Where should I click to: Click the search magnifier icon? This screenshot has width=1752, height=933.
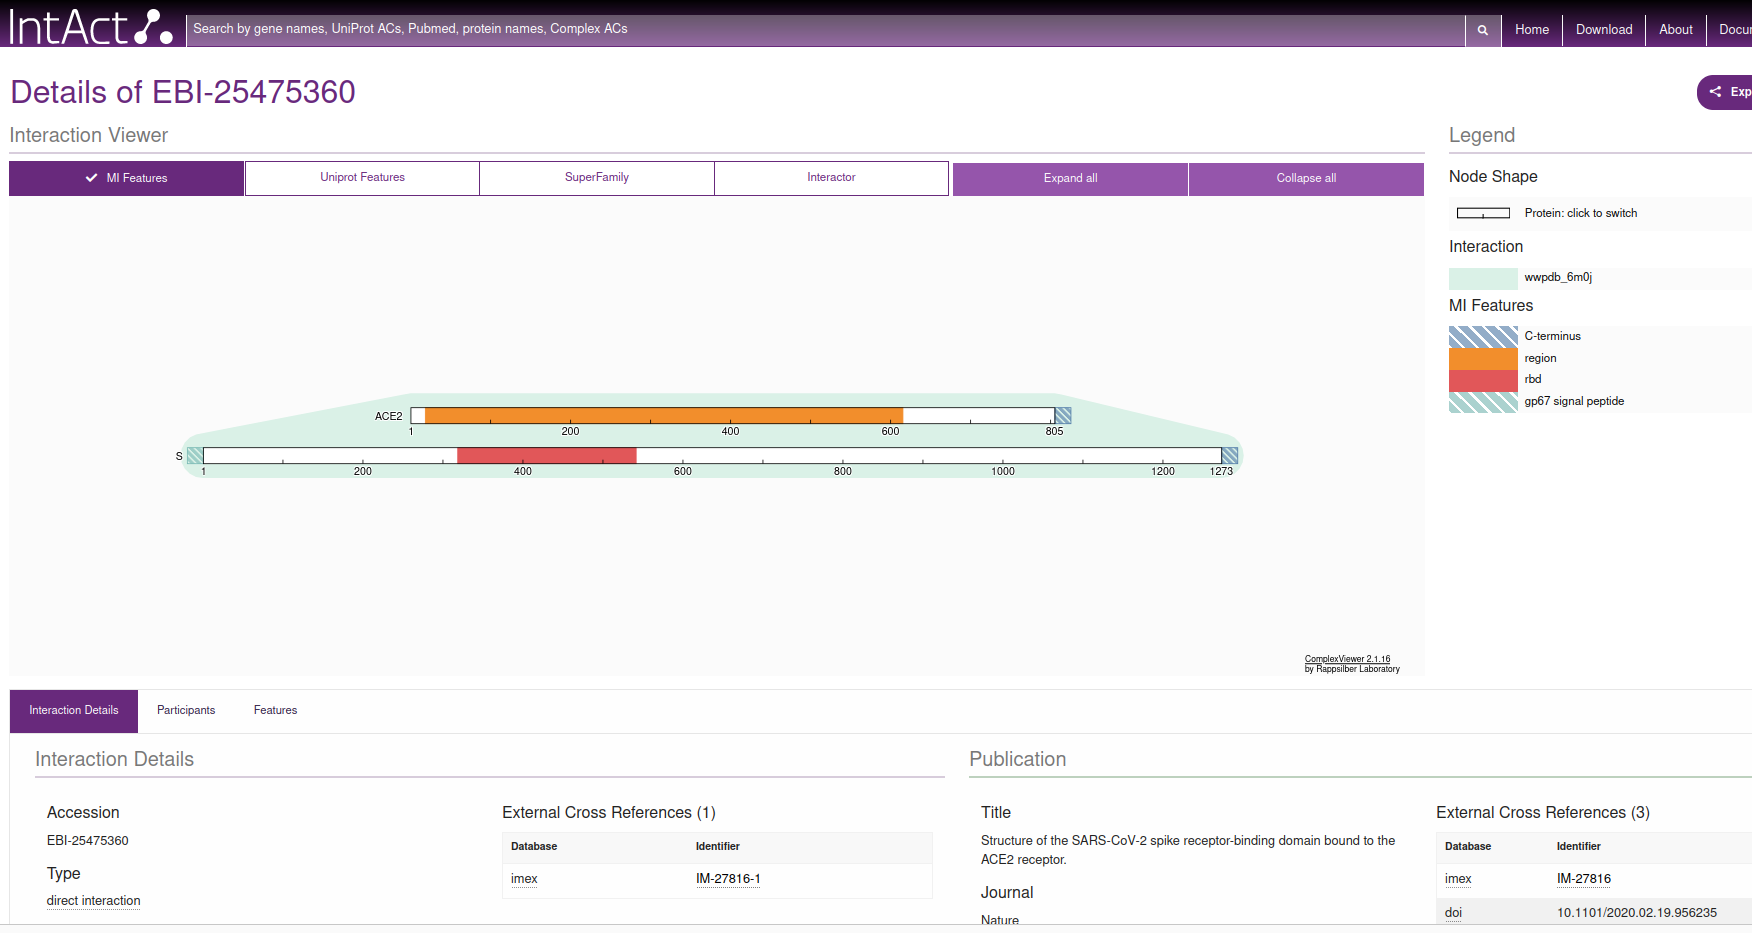click(x=1483, y=30)
